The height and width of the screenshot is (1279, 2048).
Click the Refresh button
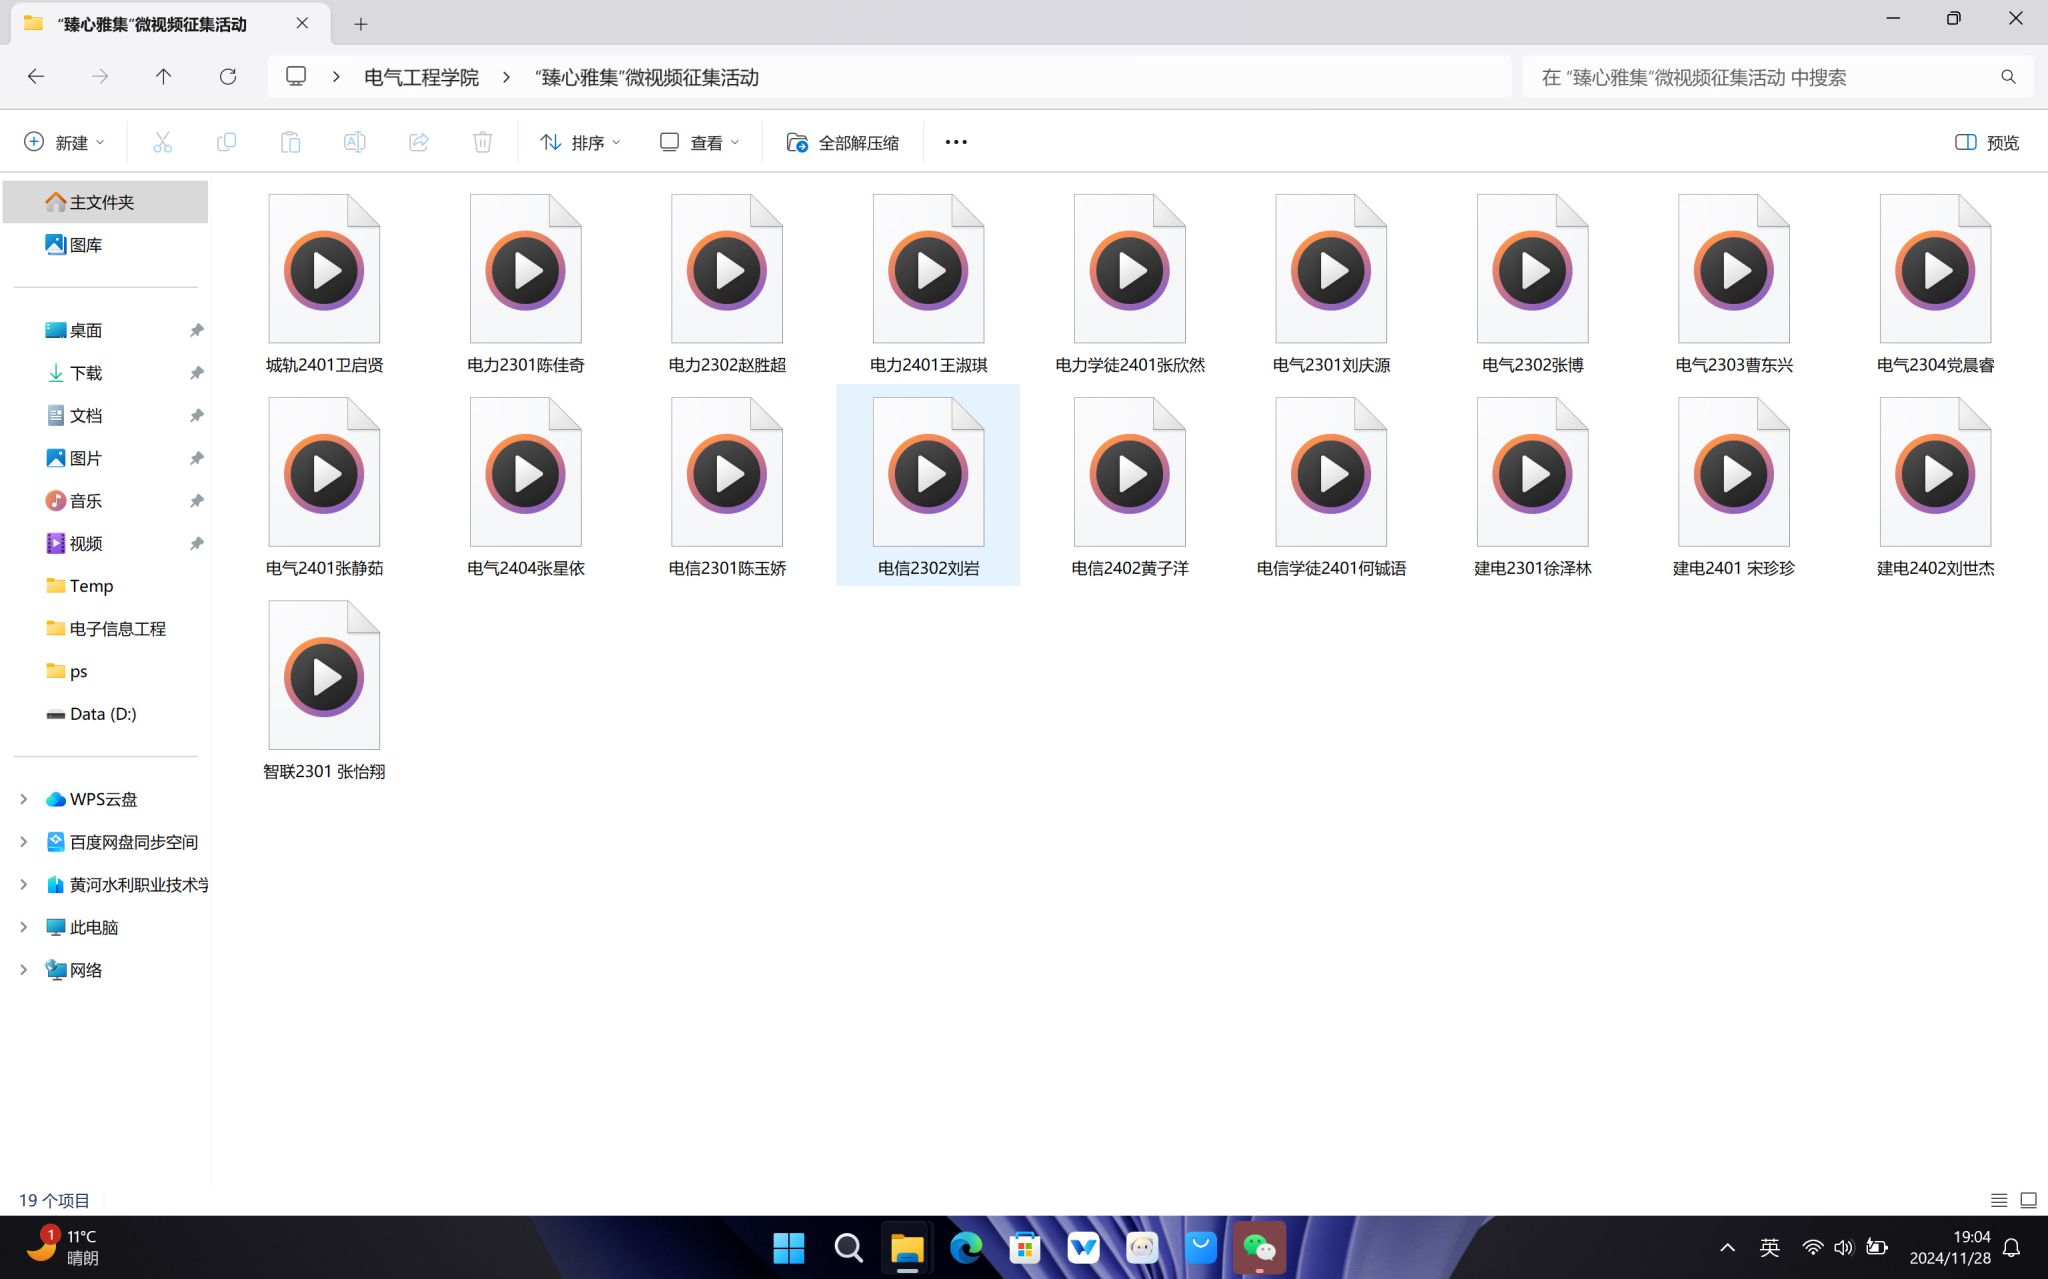[x=228, y=77]
